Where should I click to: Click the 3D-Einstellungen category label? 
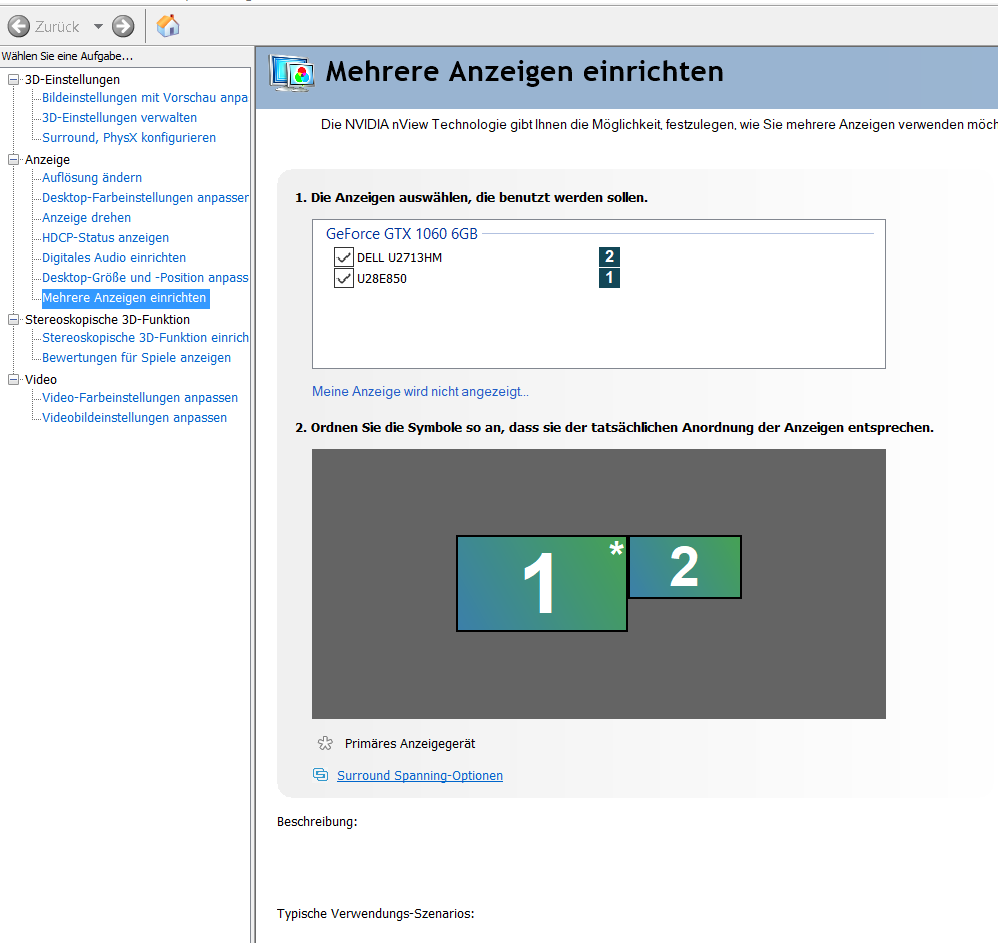(73, 80)
